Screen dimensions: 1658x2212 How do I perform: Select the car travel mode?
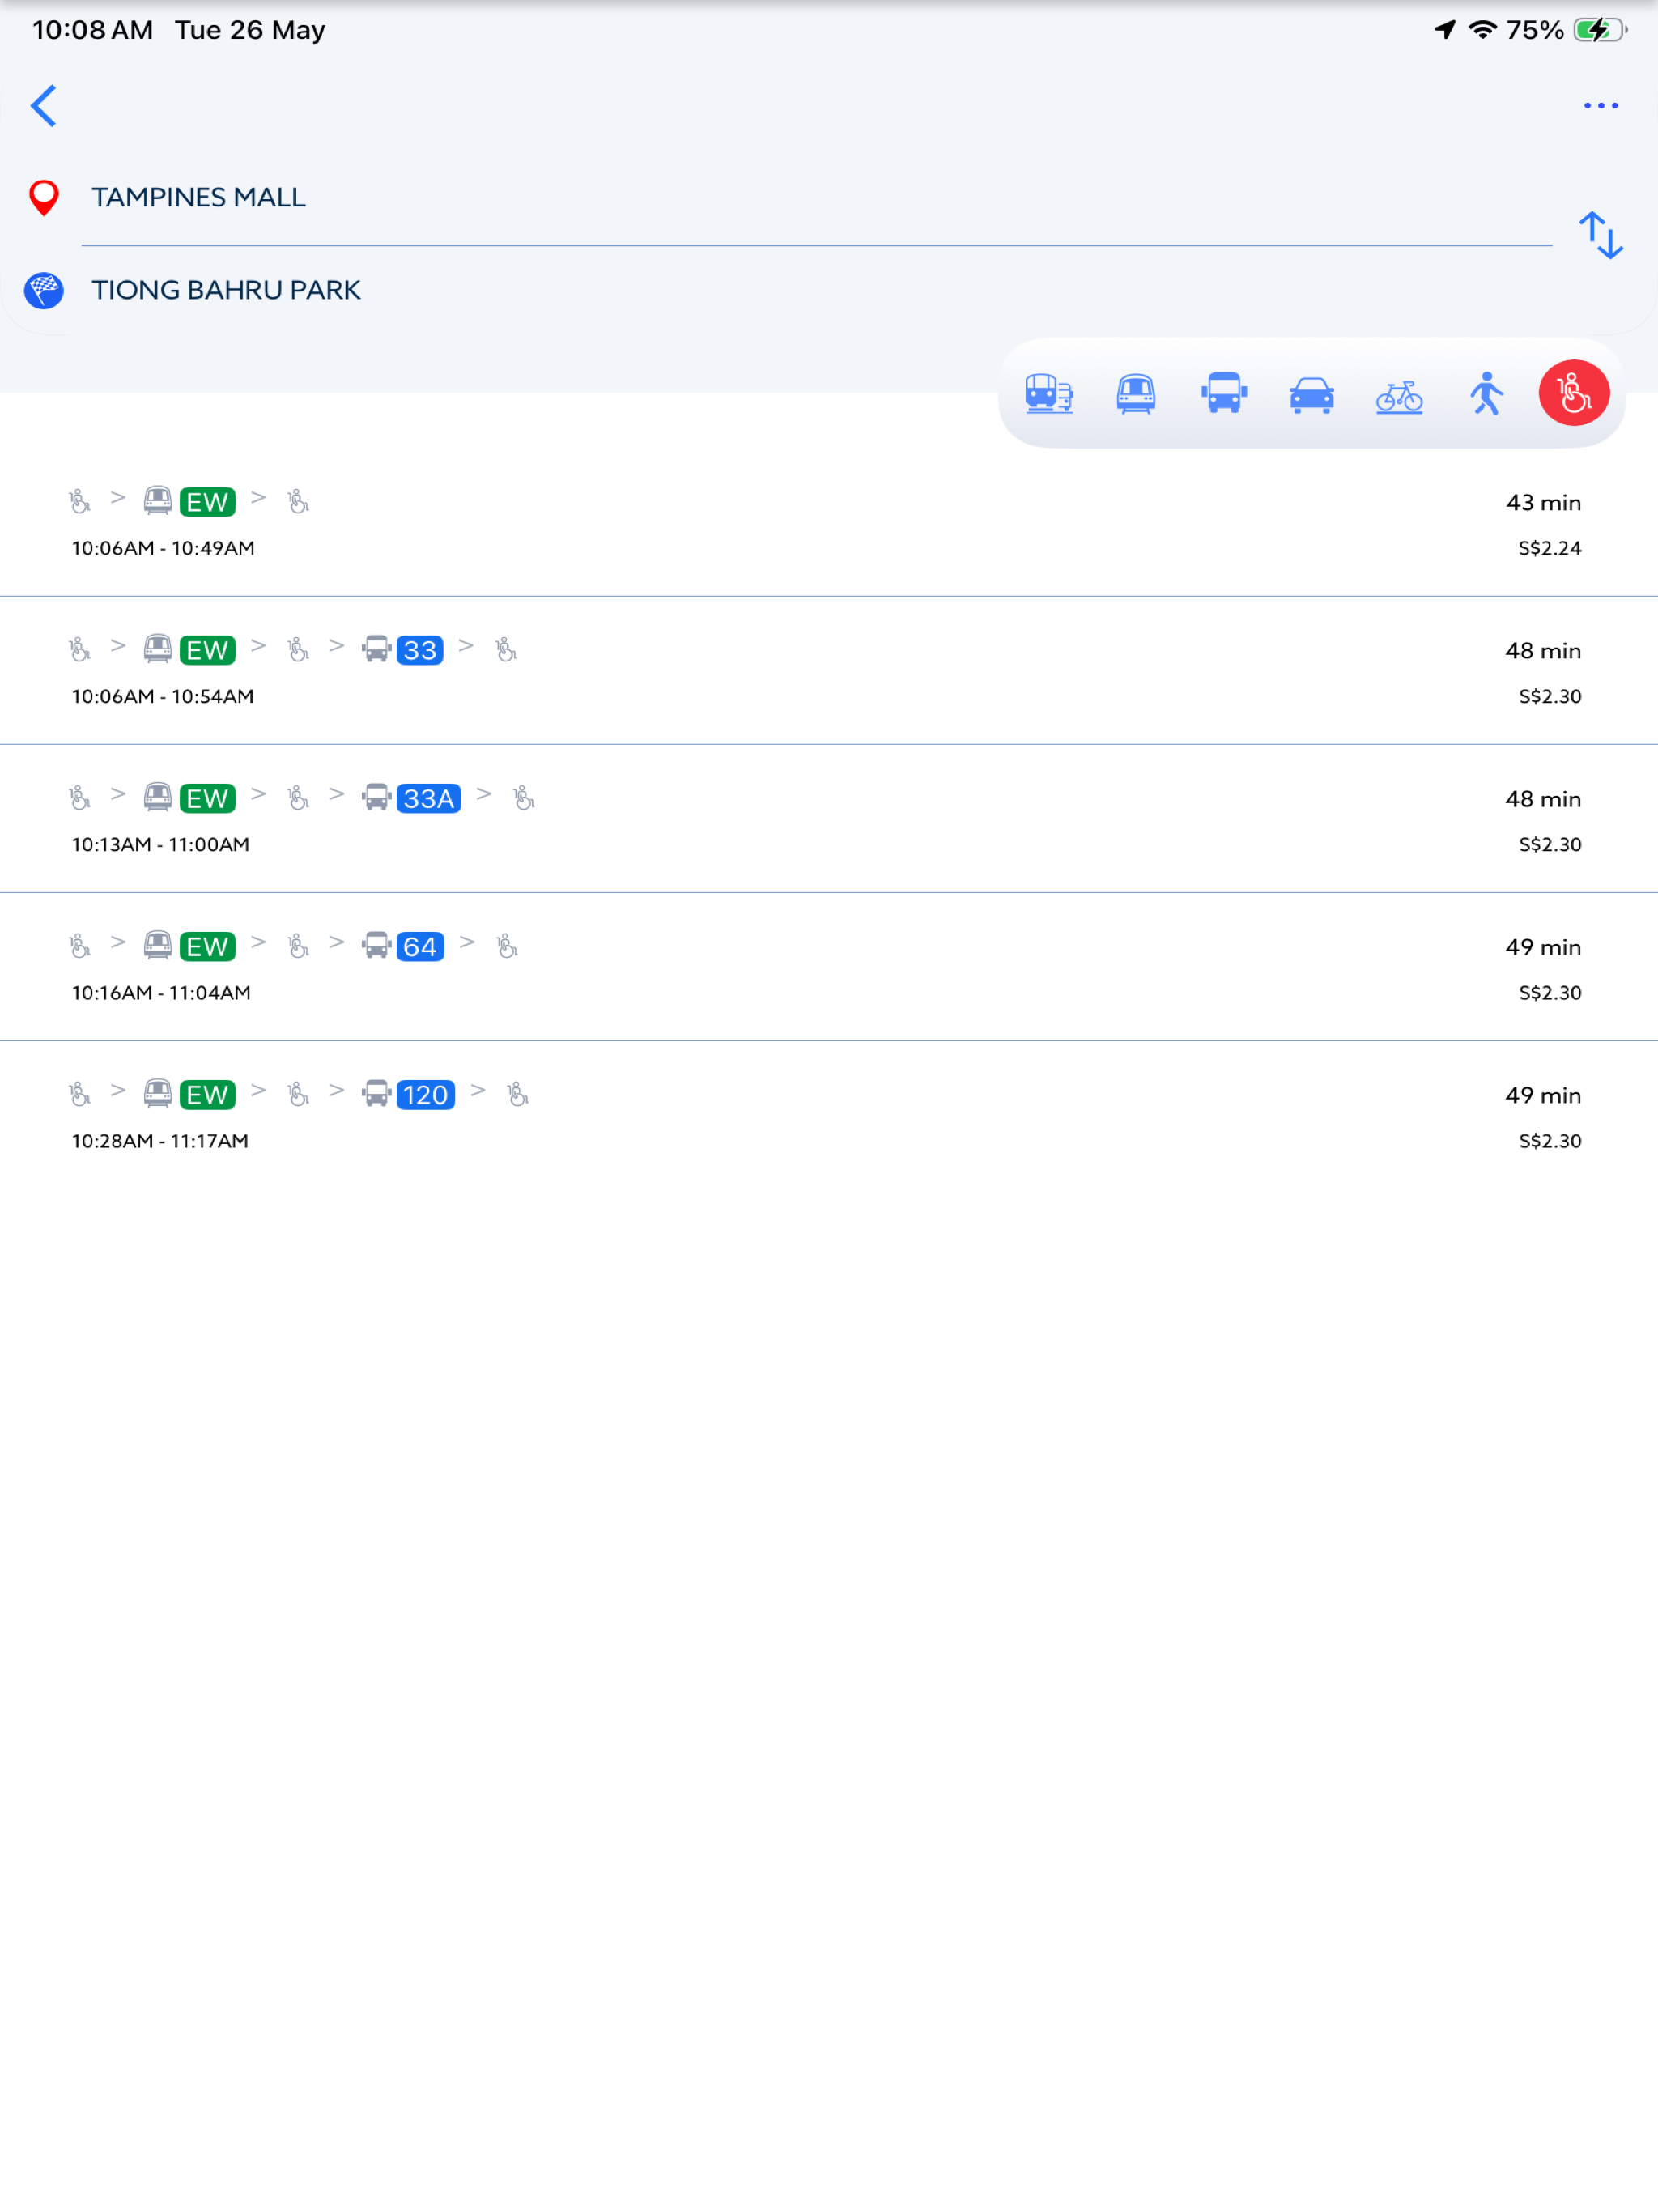pyautogui.click(x=1311, y=394)
